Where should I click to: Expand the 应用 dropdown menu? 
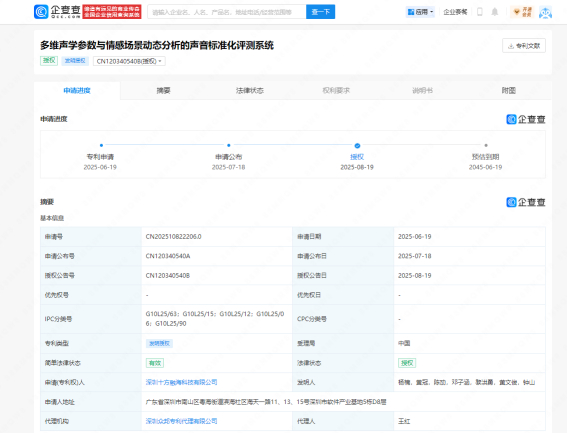pyautogui.click(x=420, y=12)
